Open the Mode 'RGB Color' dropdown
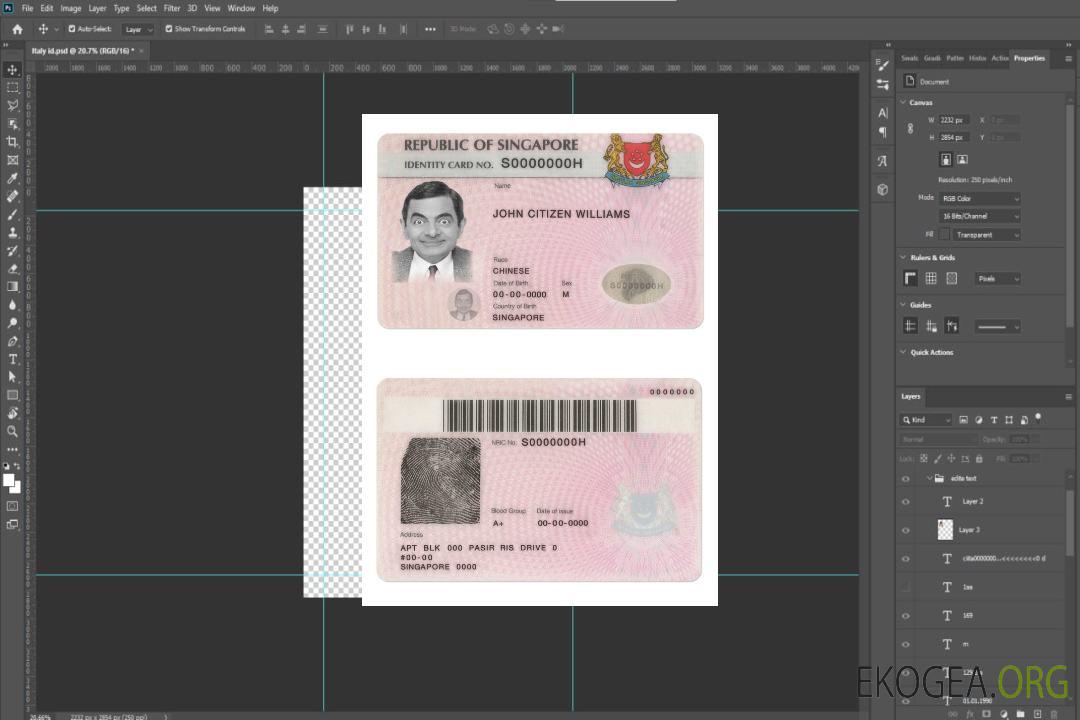1080x720 pixels. pyautogui.click(x=980, y=198)
